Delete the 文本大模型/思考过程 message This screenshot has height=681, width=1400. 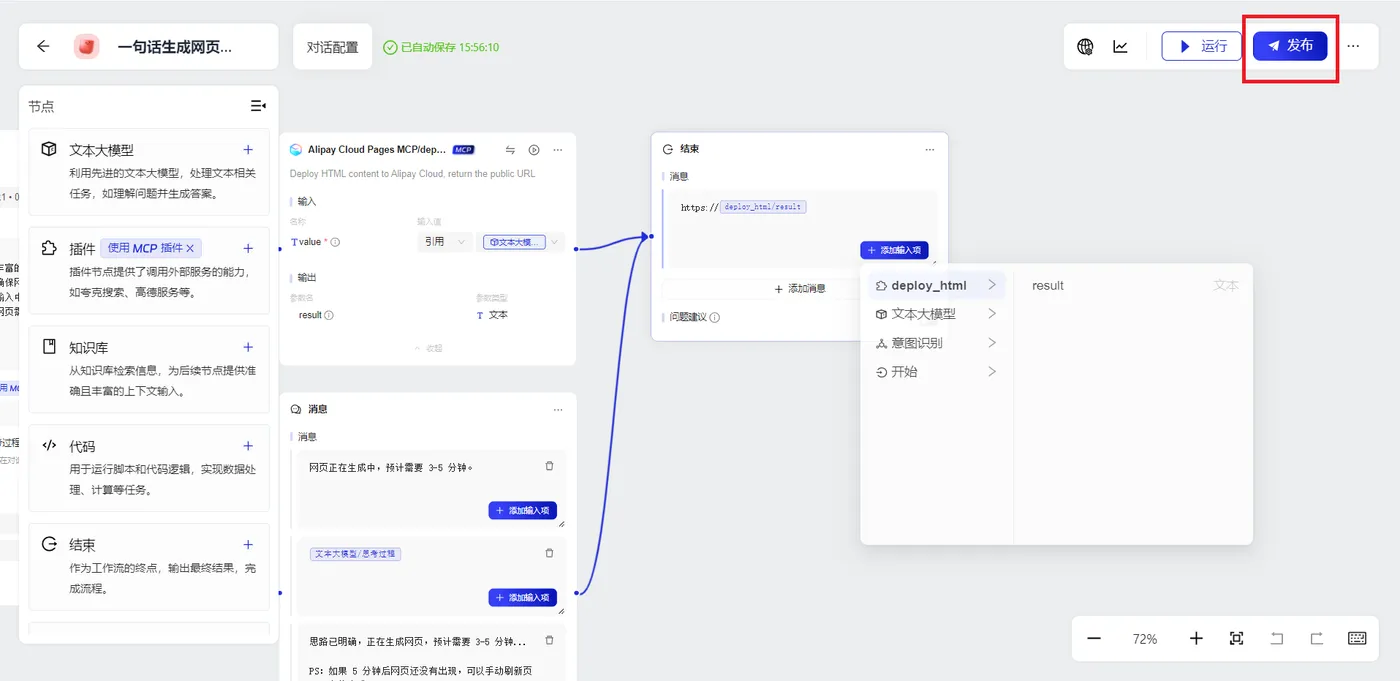(549, 553)
